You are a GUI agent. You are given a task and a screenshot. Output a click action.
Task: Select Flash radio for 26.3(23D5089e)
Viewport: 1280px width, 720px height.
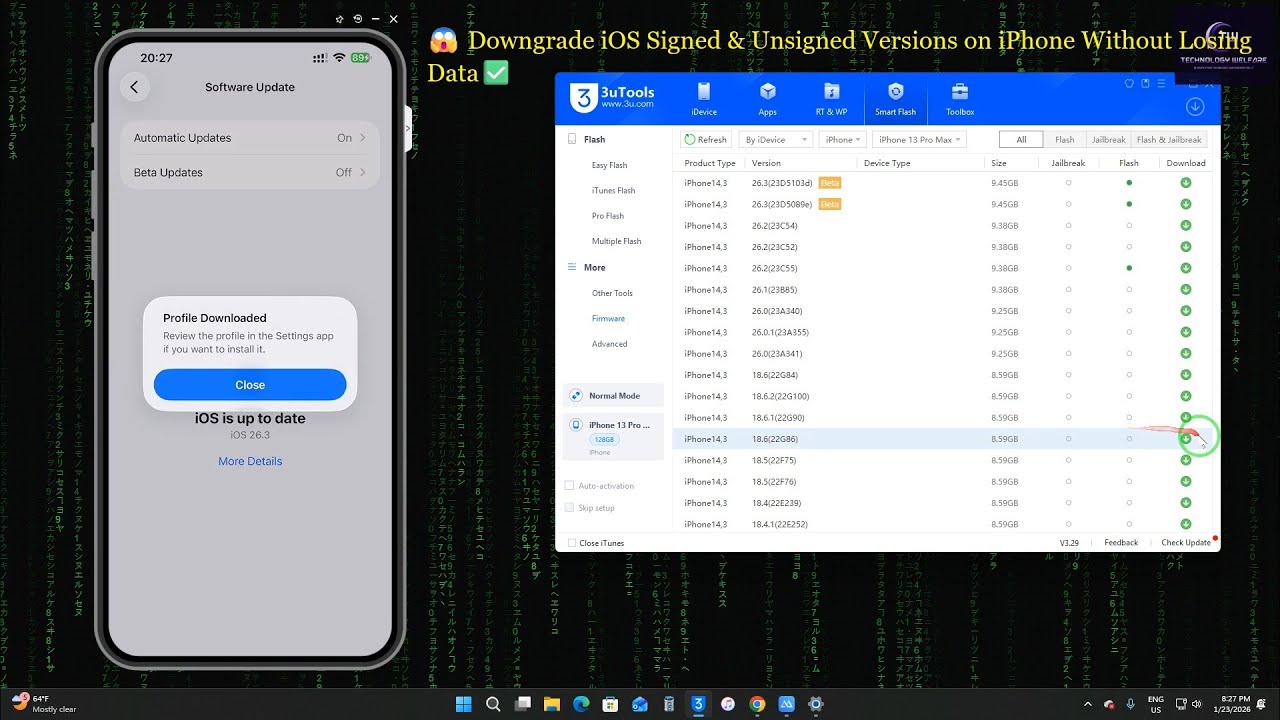1129,204
